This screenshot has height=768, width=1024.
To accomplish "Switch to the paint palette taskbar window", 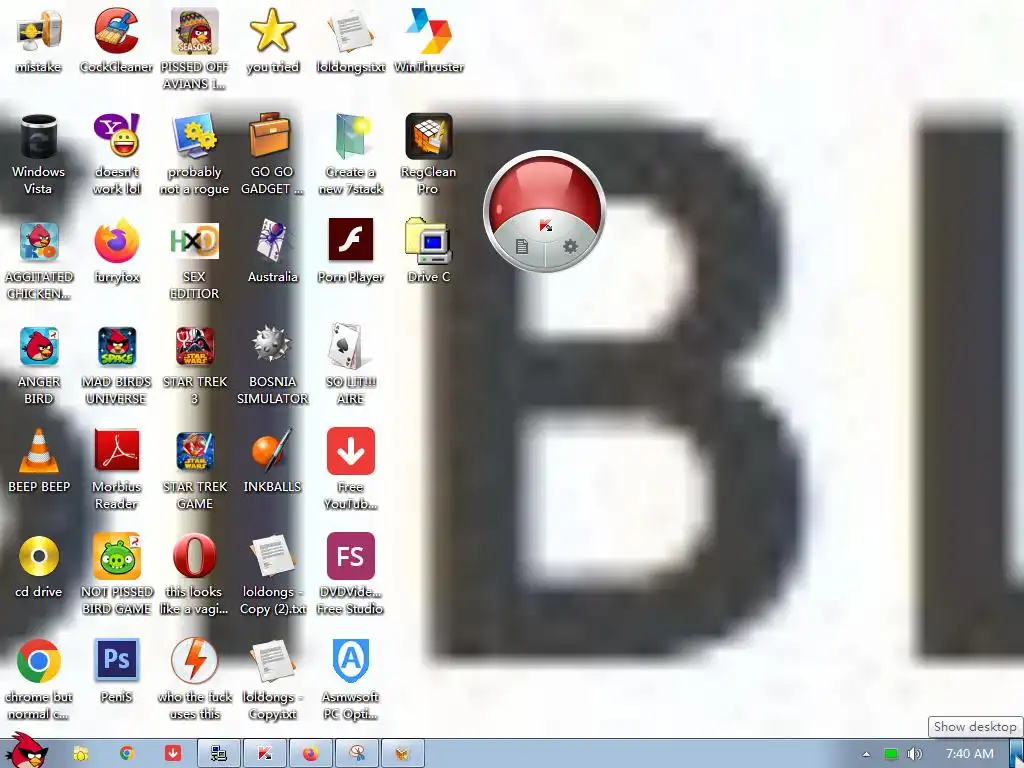I will point(357,754).
